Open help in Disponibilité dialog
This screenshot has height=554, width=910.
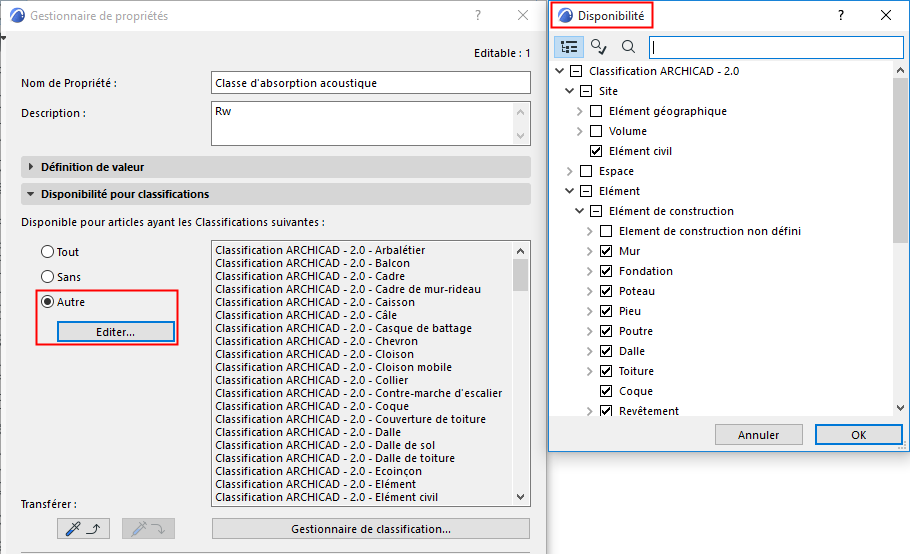[x=841, y=16]
